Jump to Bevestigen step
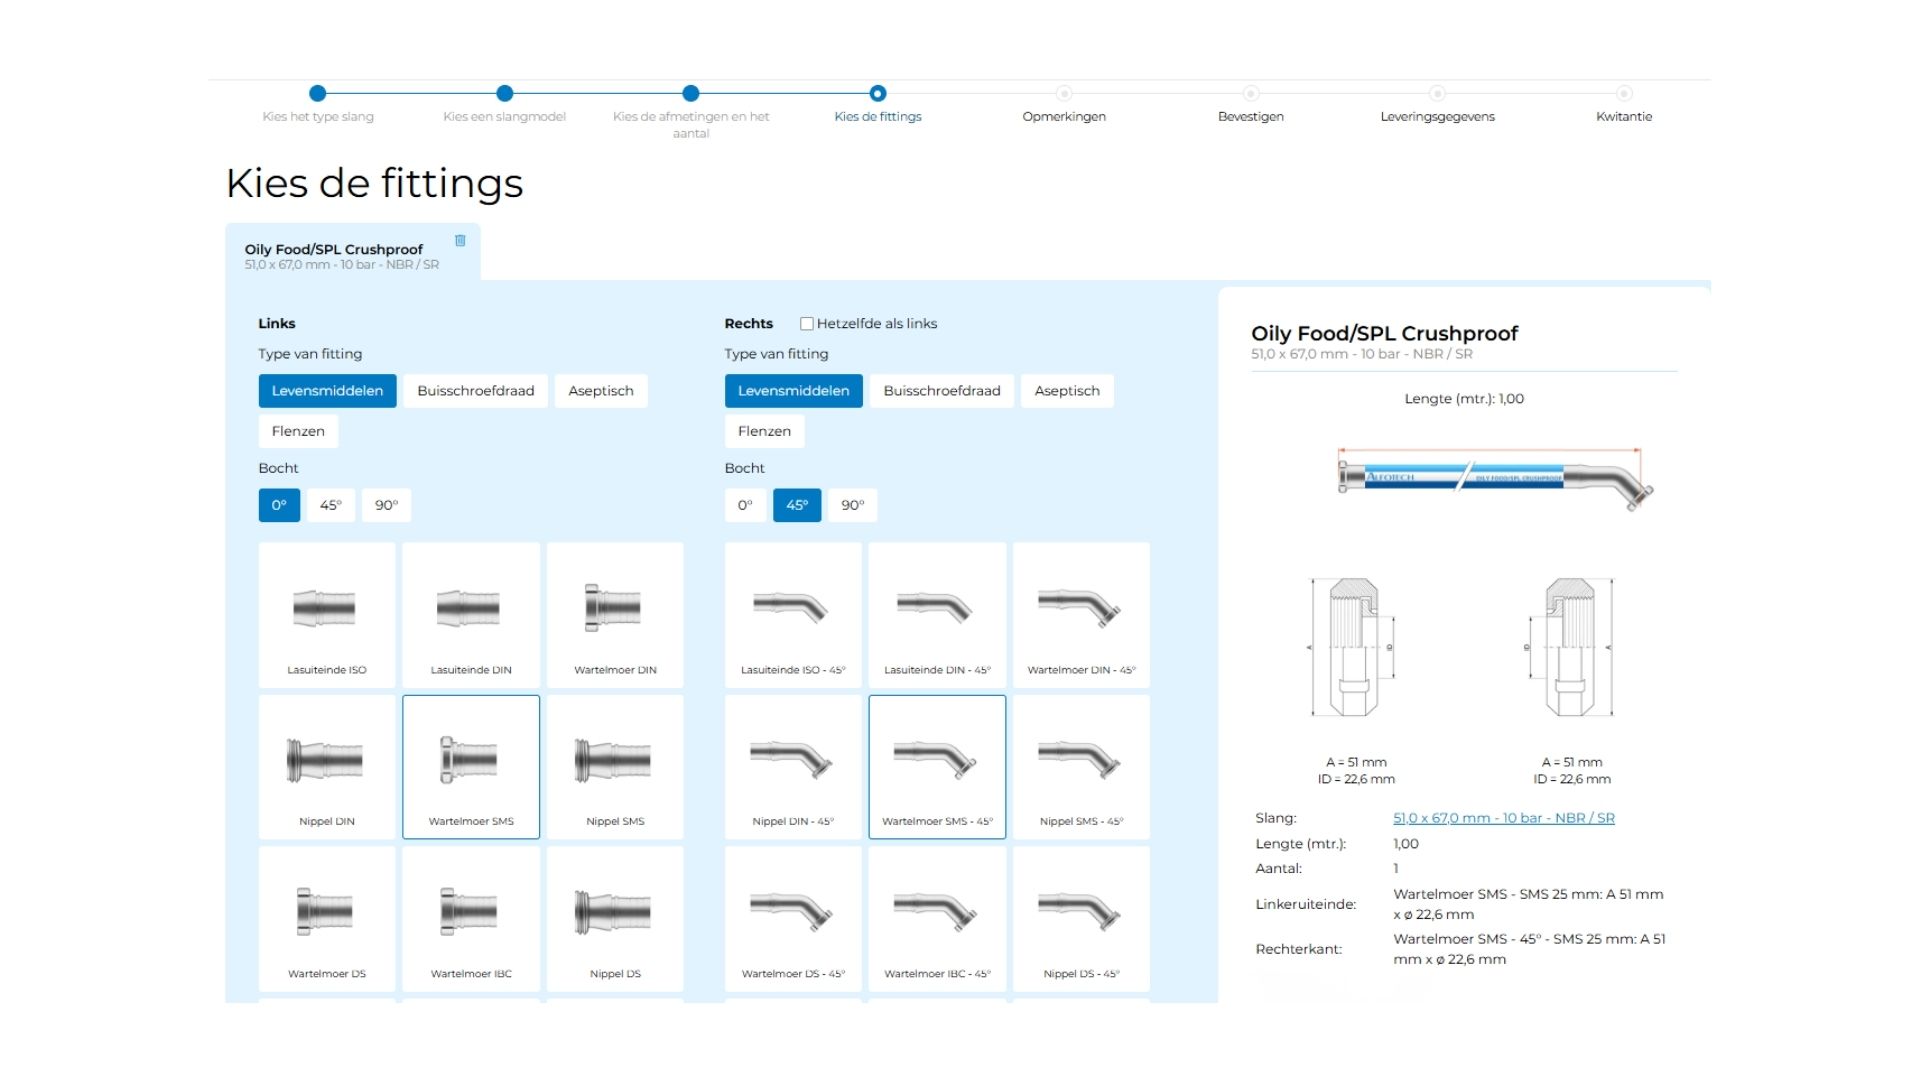1920x1080 pixels. 1251,104
